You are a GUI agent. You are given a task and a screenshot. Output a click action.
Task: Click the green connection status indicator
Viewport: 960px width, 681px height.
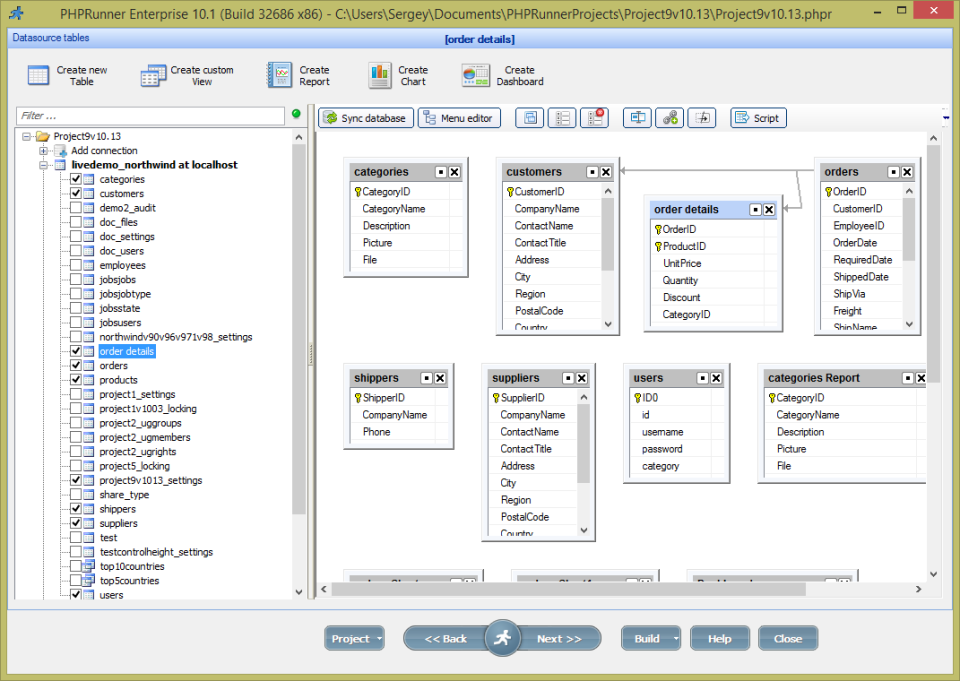[x=296, y=113]
